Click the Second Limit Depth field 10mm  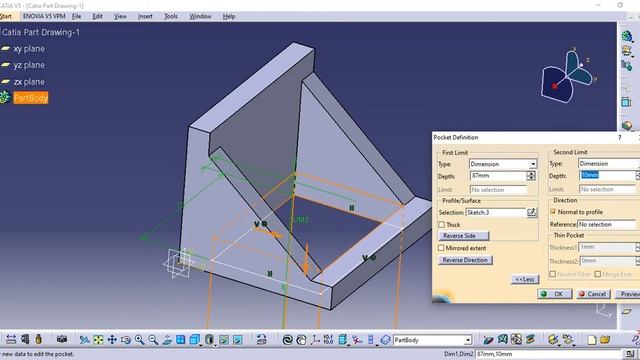[x=607, y=176]
